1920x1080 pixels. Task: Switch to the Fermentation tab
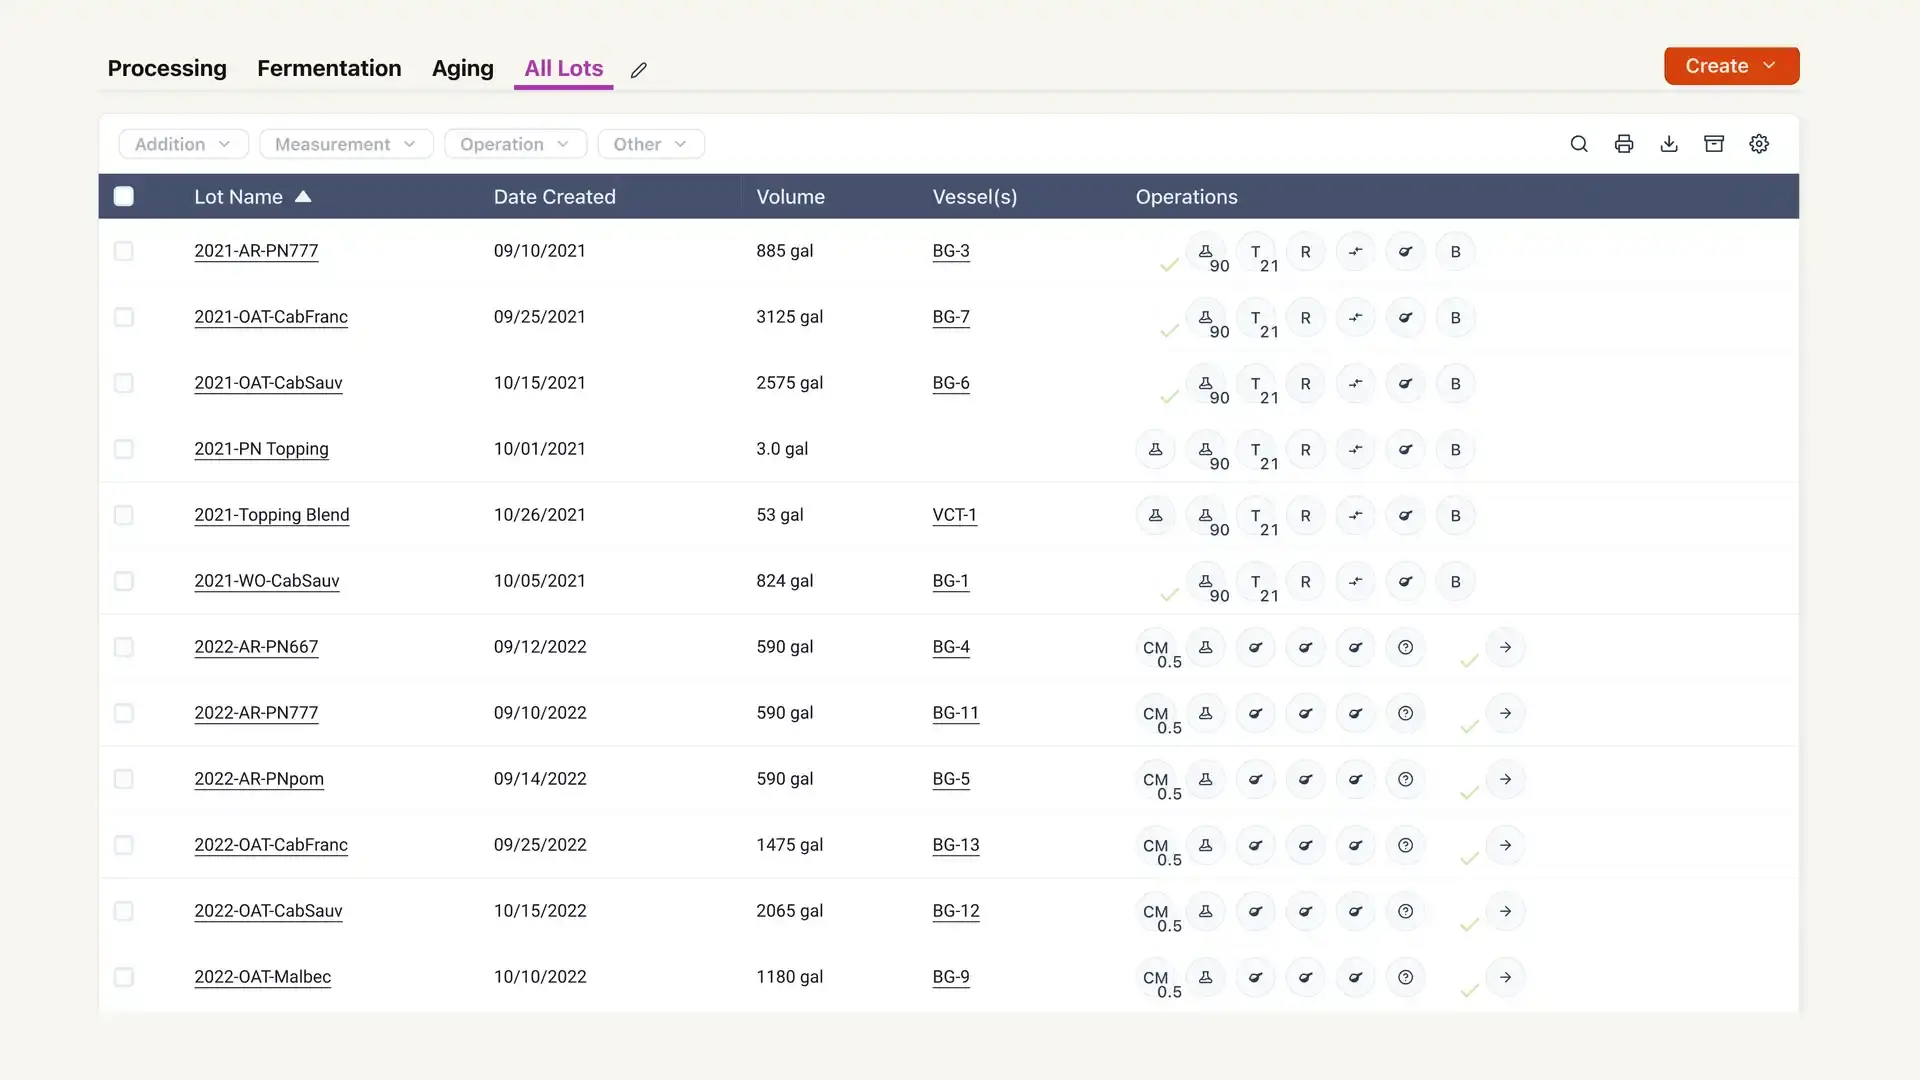click(x=328, y=66)
